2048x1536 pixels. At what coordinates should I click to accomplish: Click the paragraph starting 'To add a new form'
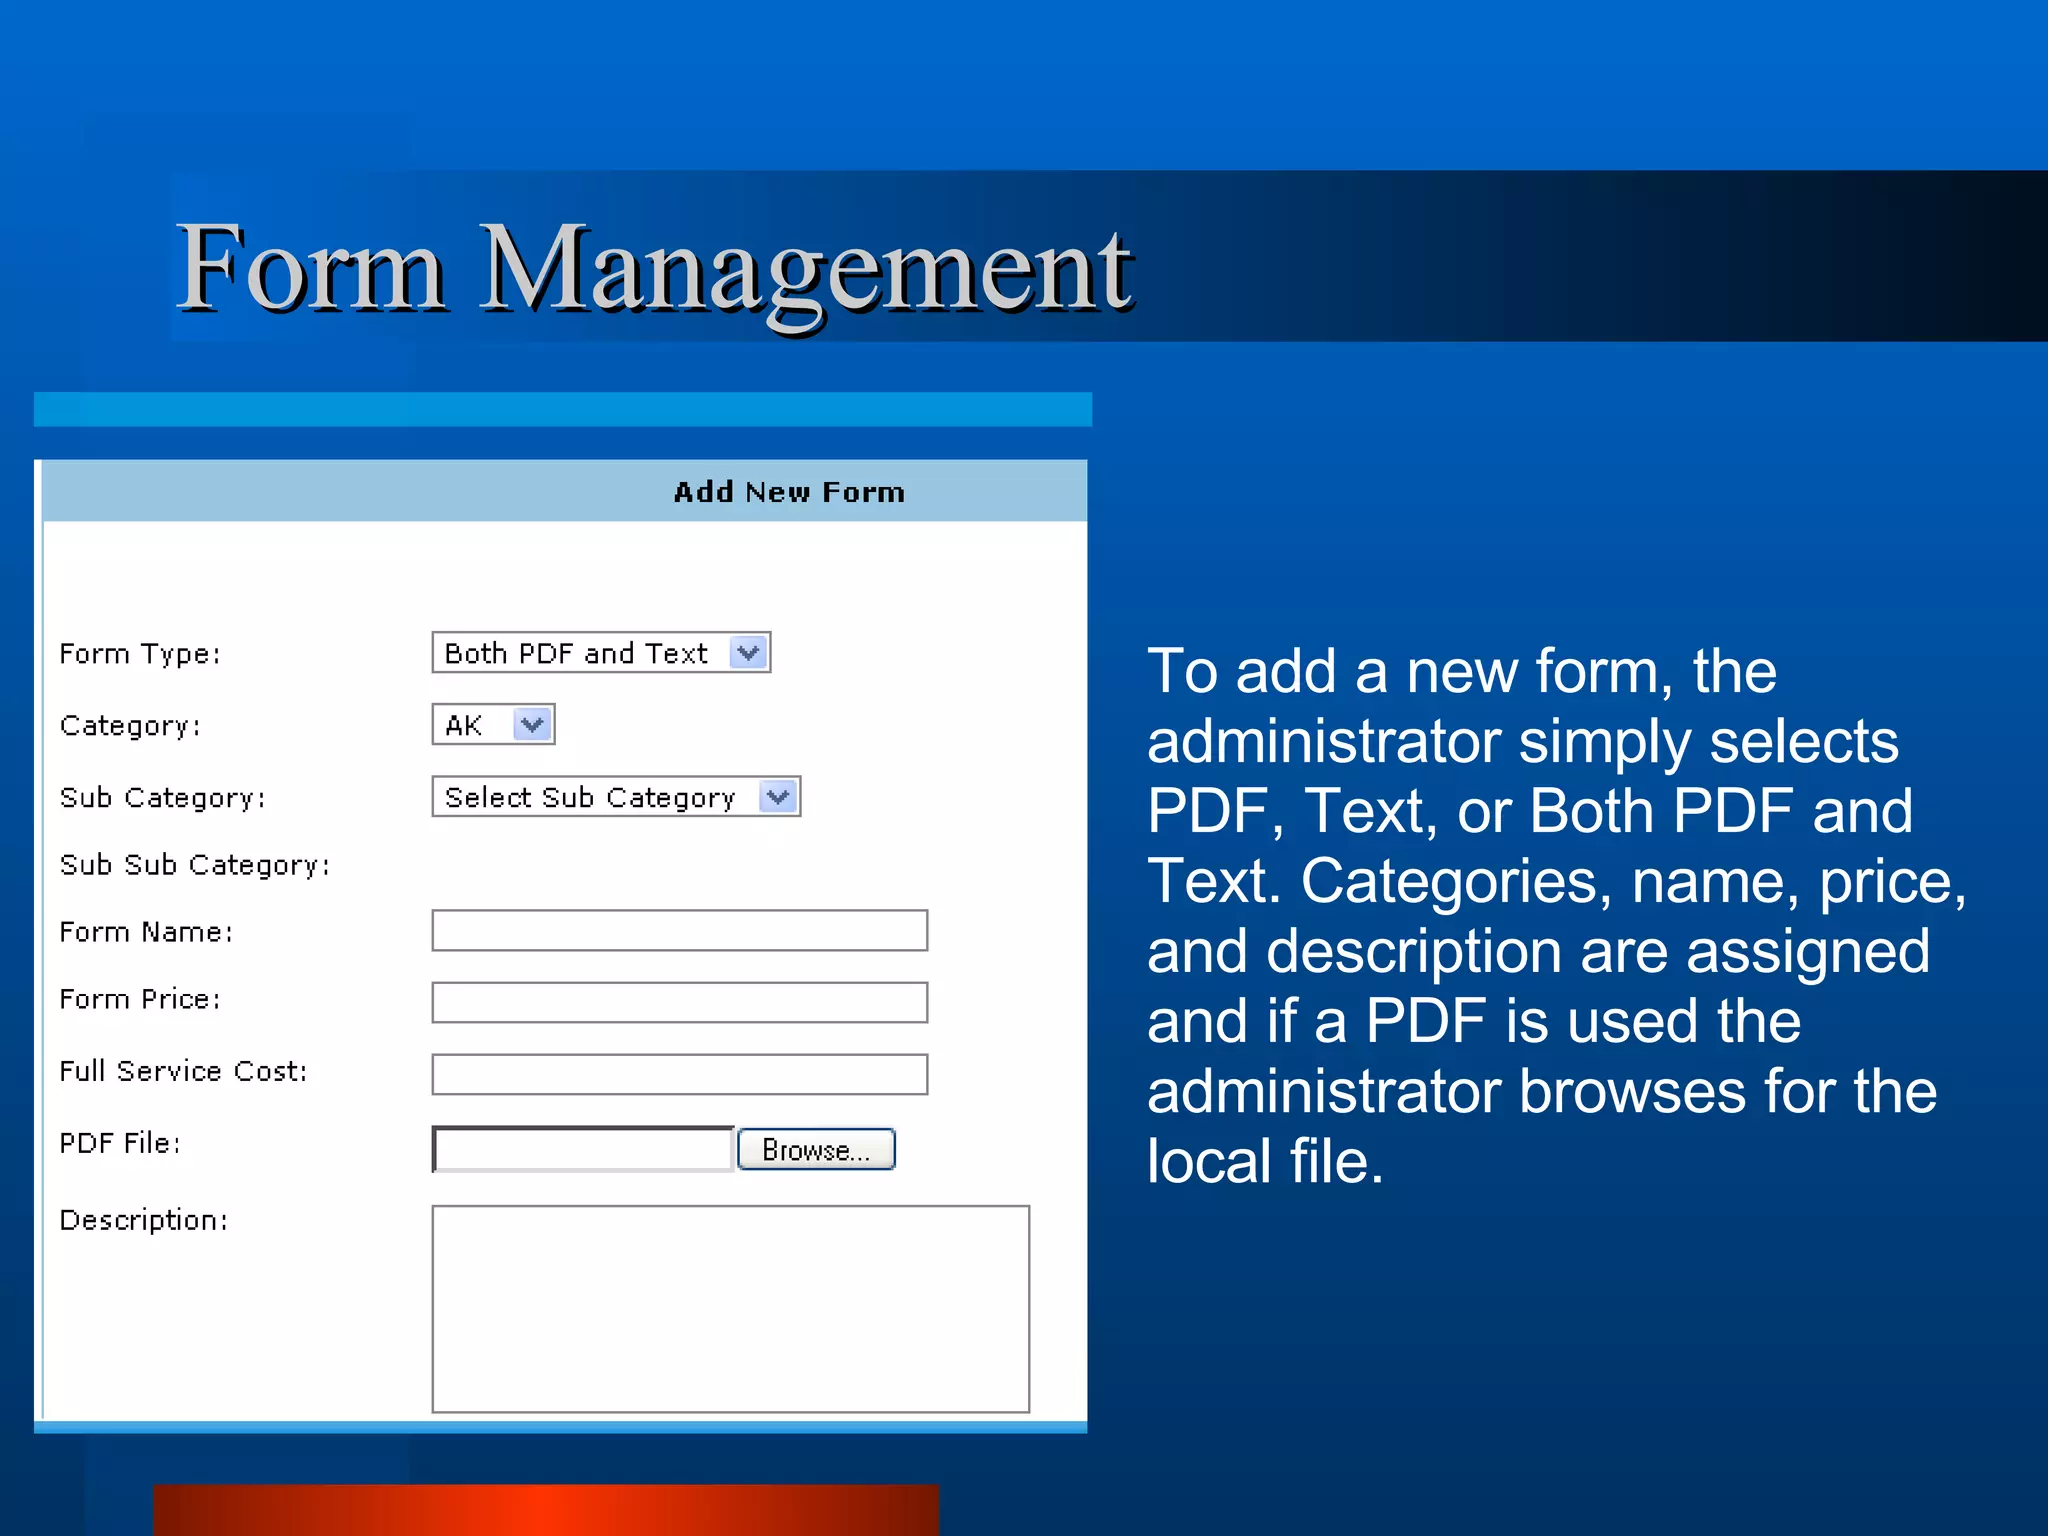click(1555, 916)
